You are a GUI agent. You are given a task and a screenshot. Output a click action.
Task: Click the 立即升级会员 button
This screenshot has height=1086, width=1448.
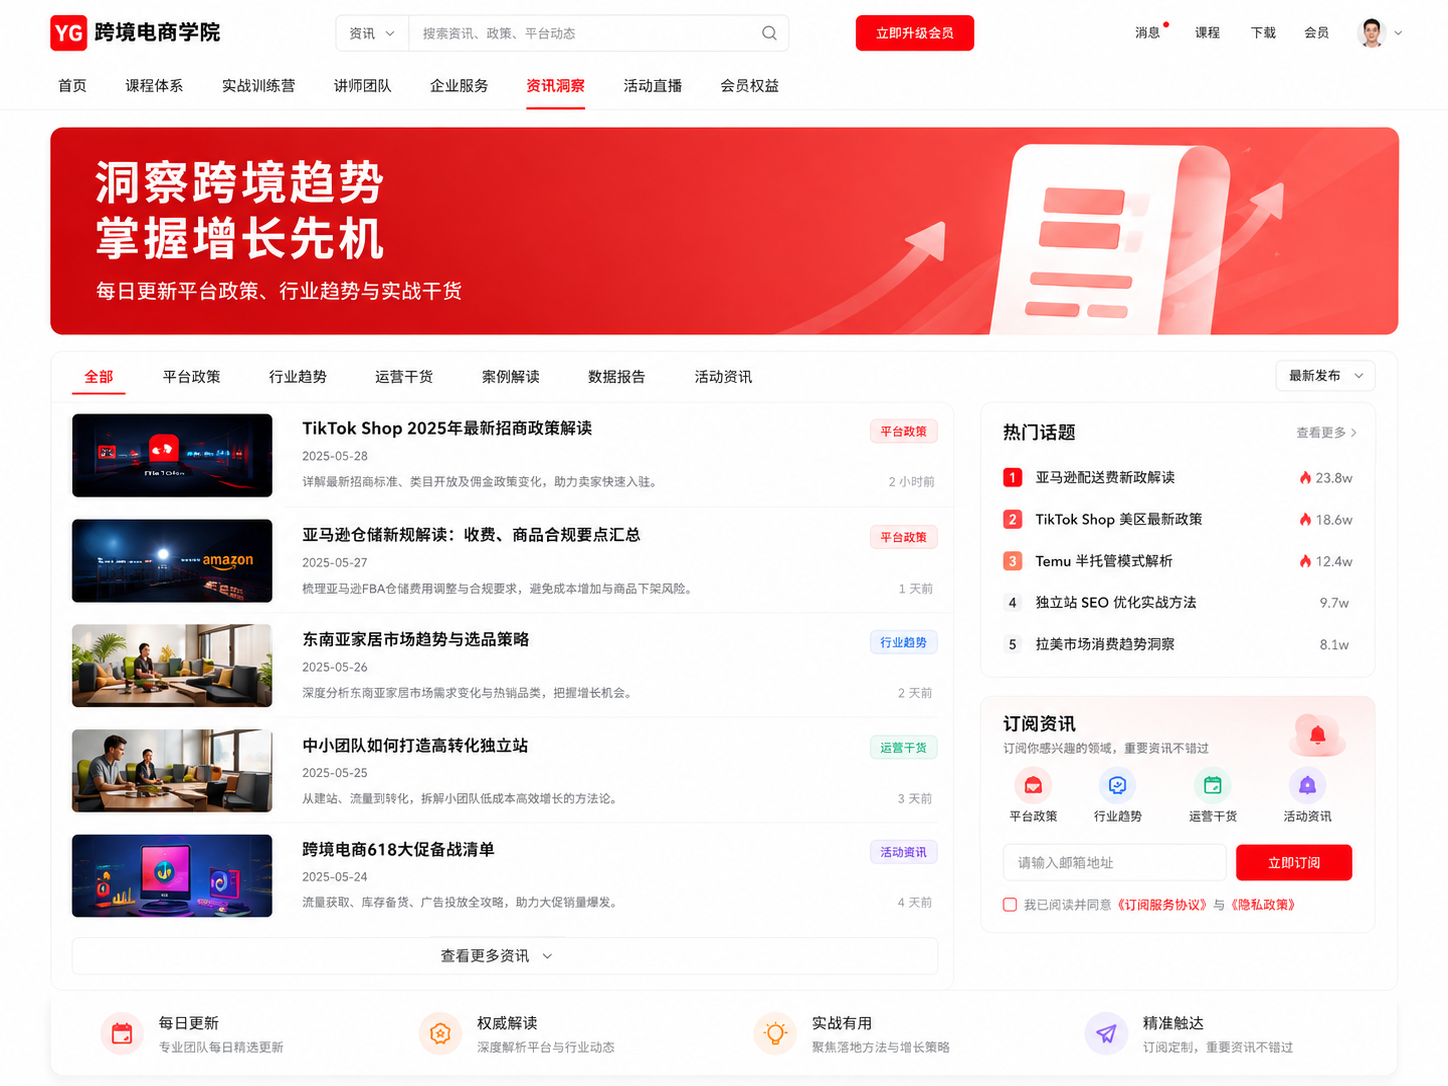click(914, 33)
